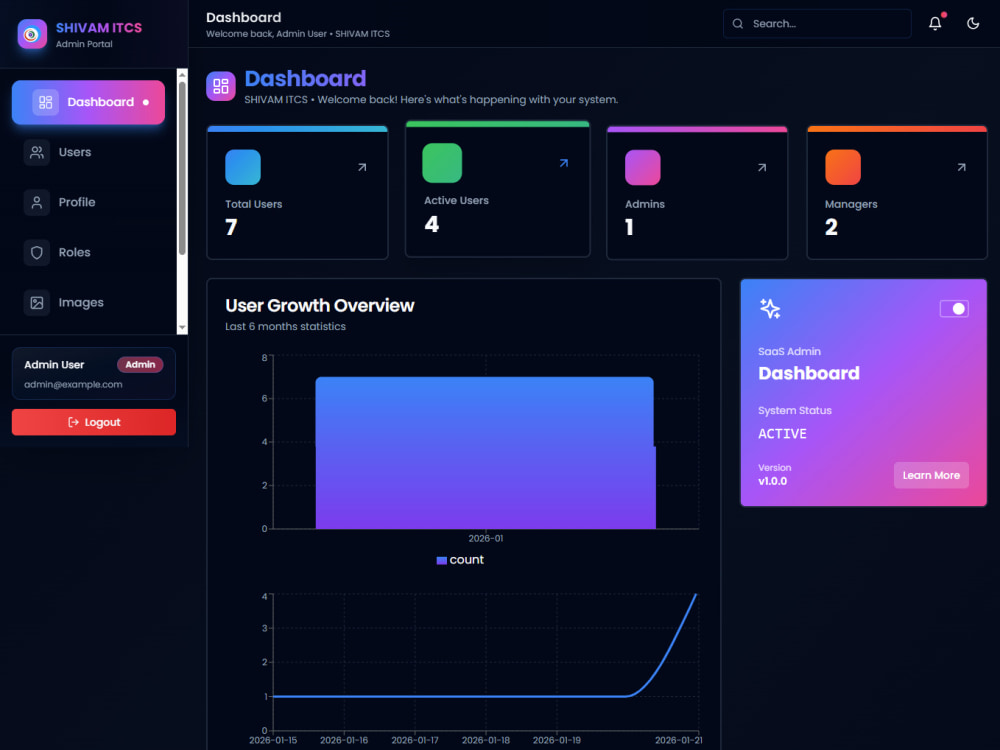1000x750 pixels.
Task: Click the sidebar scrollbar thumb
Action: (182, 168)
